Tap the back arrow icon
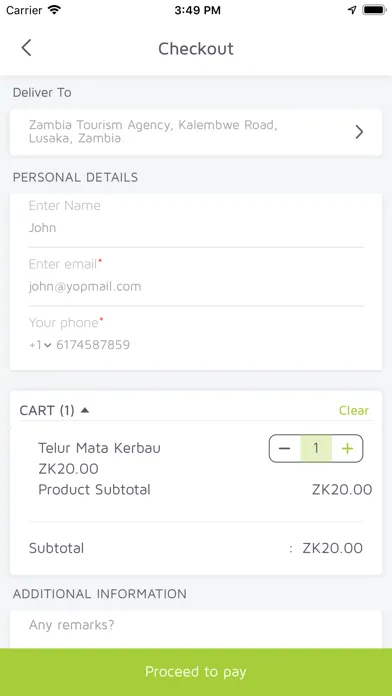This screenshot has width=392, height=696. pos(26,48)
